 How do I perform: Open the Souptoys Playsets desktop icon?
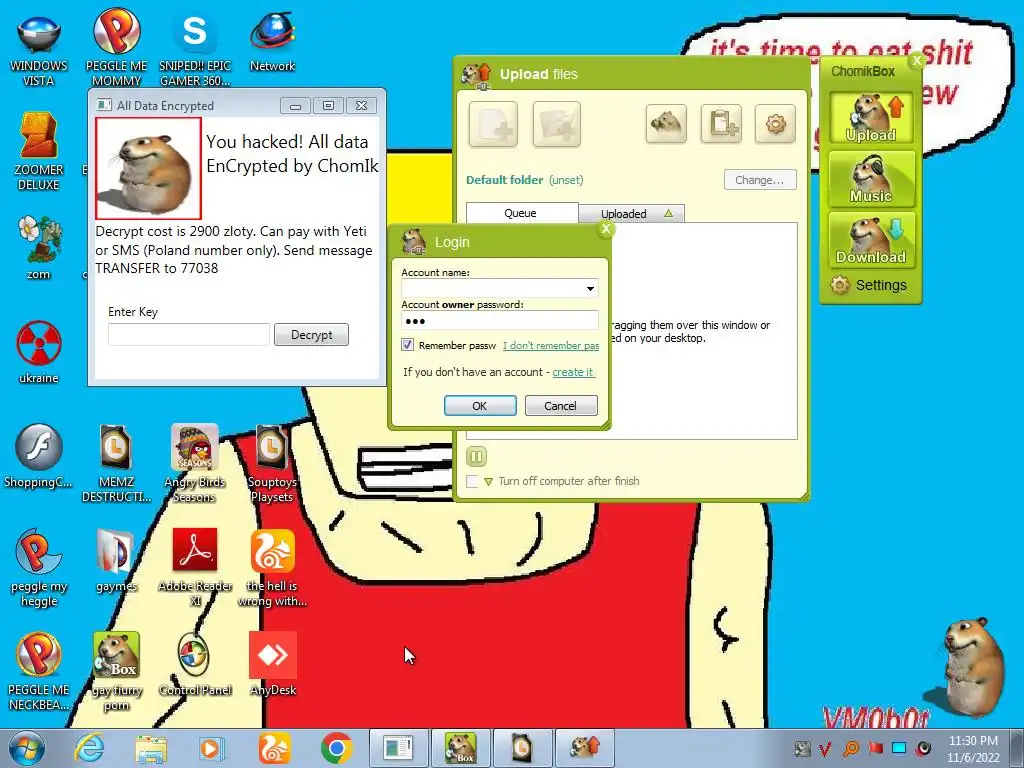pos(272,462)
